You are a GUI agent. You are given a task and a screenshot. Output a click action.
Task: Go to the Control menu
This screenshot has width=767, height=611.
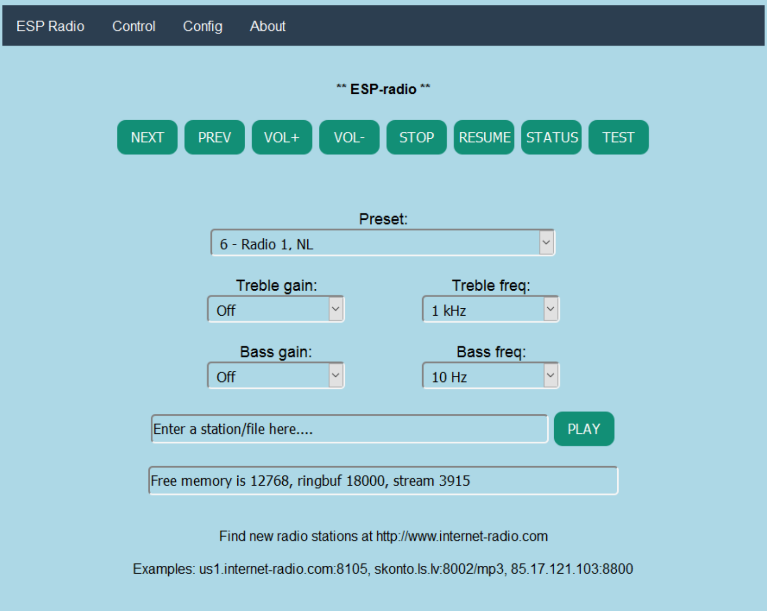pos(134,26)
